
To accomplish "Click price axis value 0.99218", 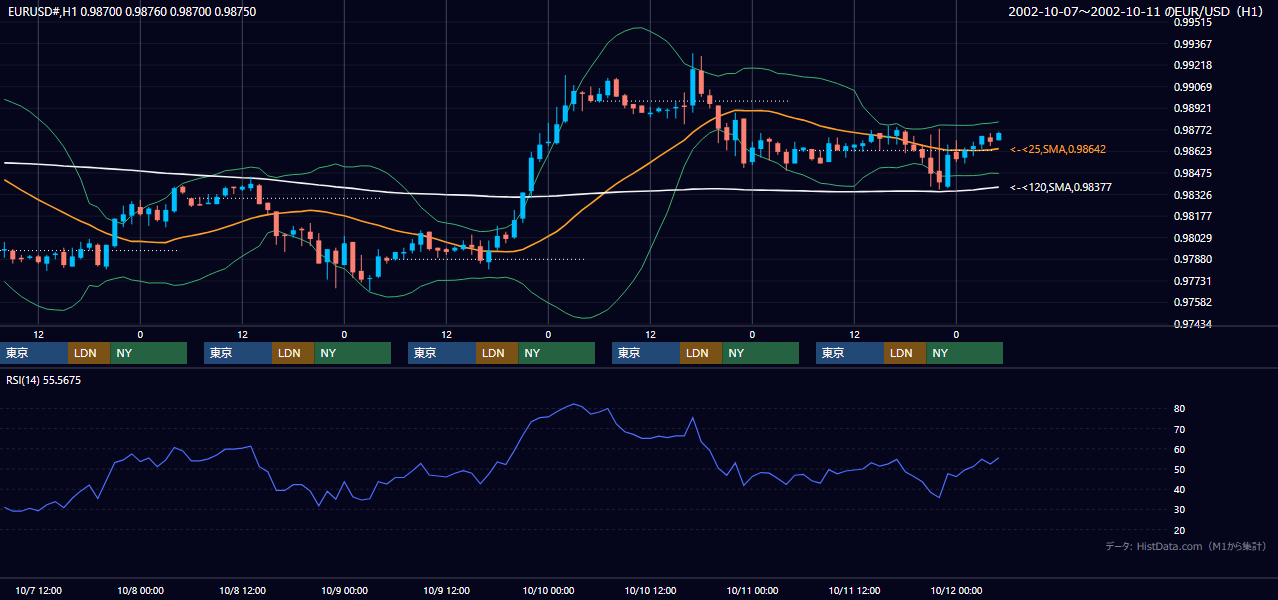I will click(1193, 65).
